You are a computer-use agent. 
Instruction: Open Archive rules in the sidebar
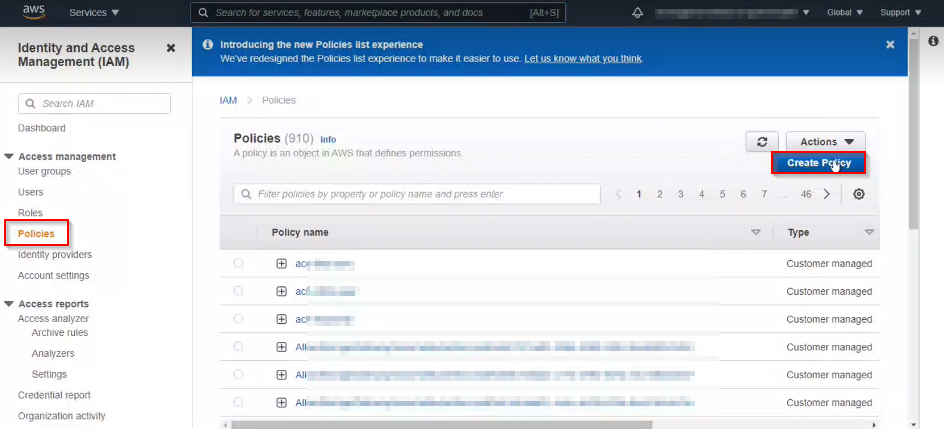60,333
